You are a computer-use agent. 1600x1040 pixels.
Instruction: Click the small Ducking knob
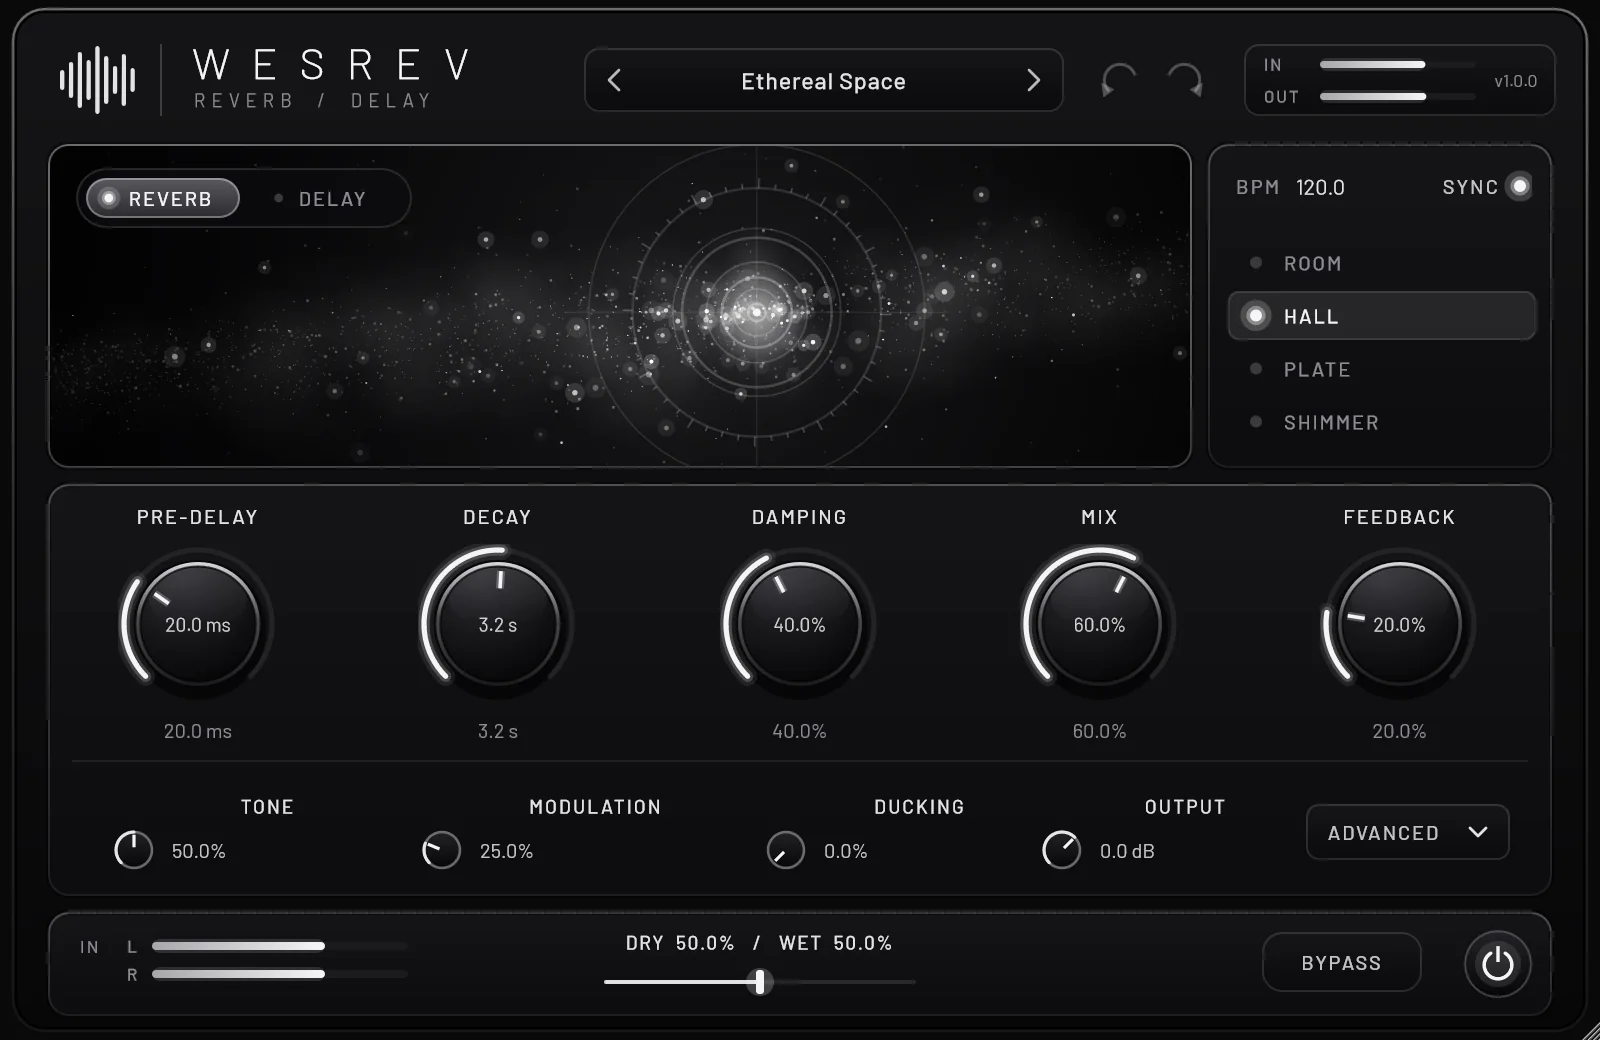click(x=785, y=850)
